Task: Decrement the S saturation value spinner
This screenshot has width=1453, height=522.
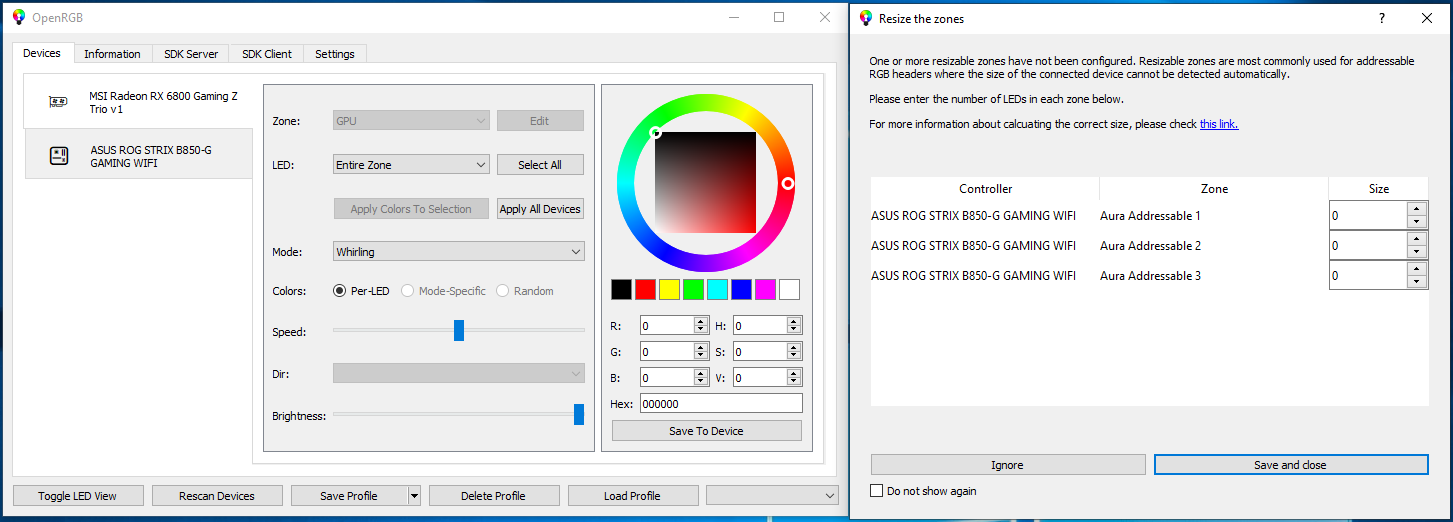Action: (x=794, y=356)
